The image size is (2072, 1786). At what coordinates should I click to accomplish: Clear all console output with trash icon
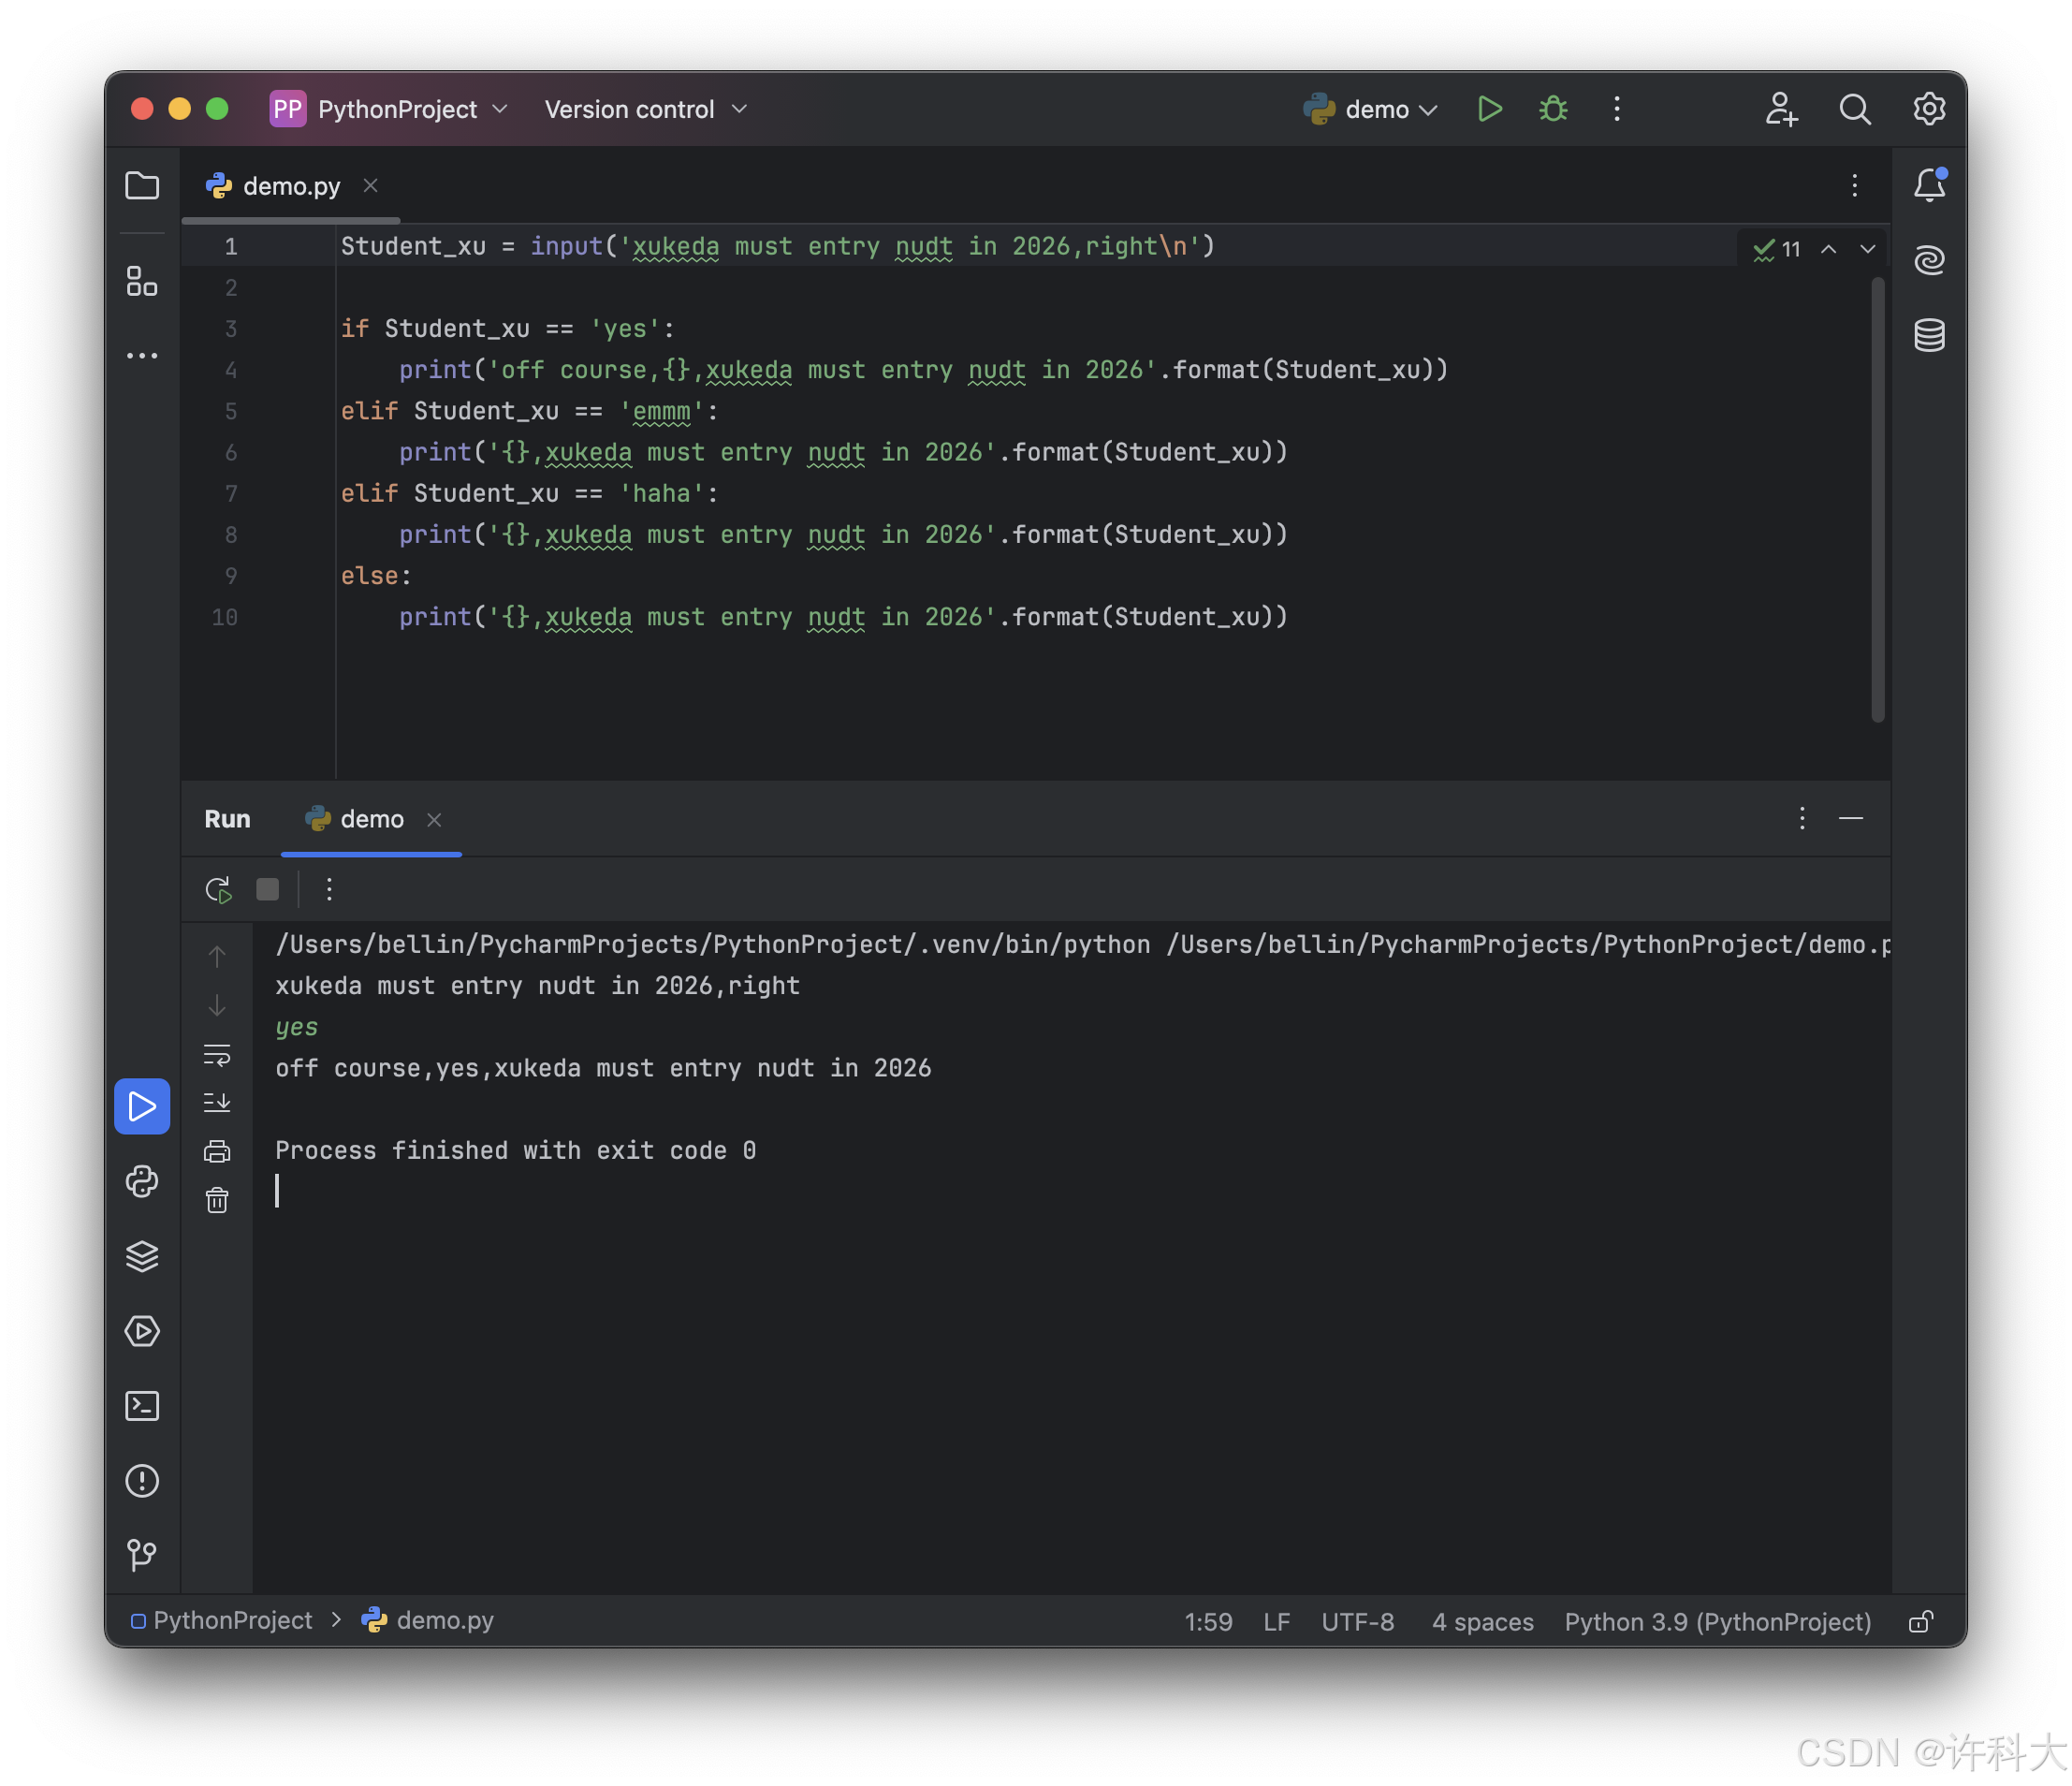coord(217,1199)
